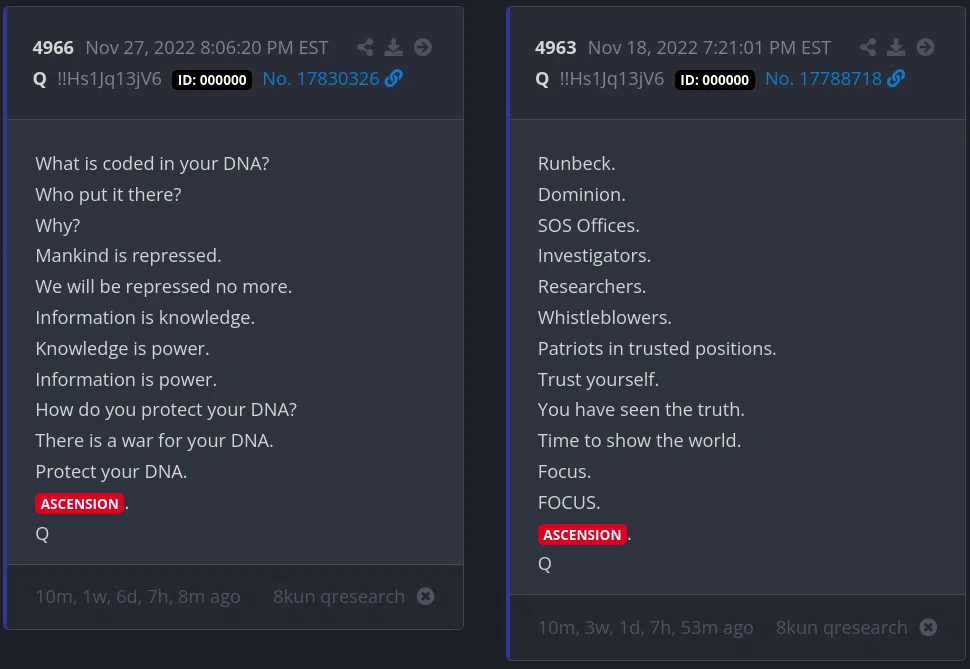Screen dimensions: 970x669
Task: Click chain link icon beside No. 17830326
Action: coord(393,78)
